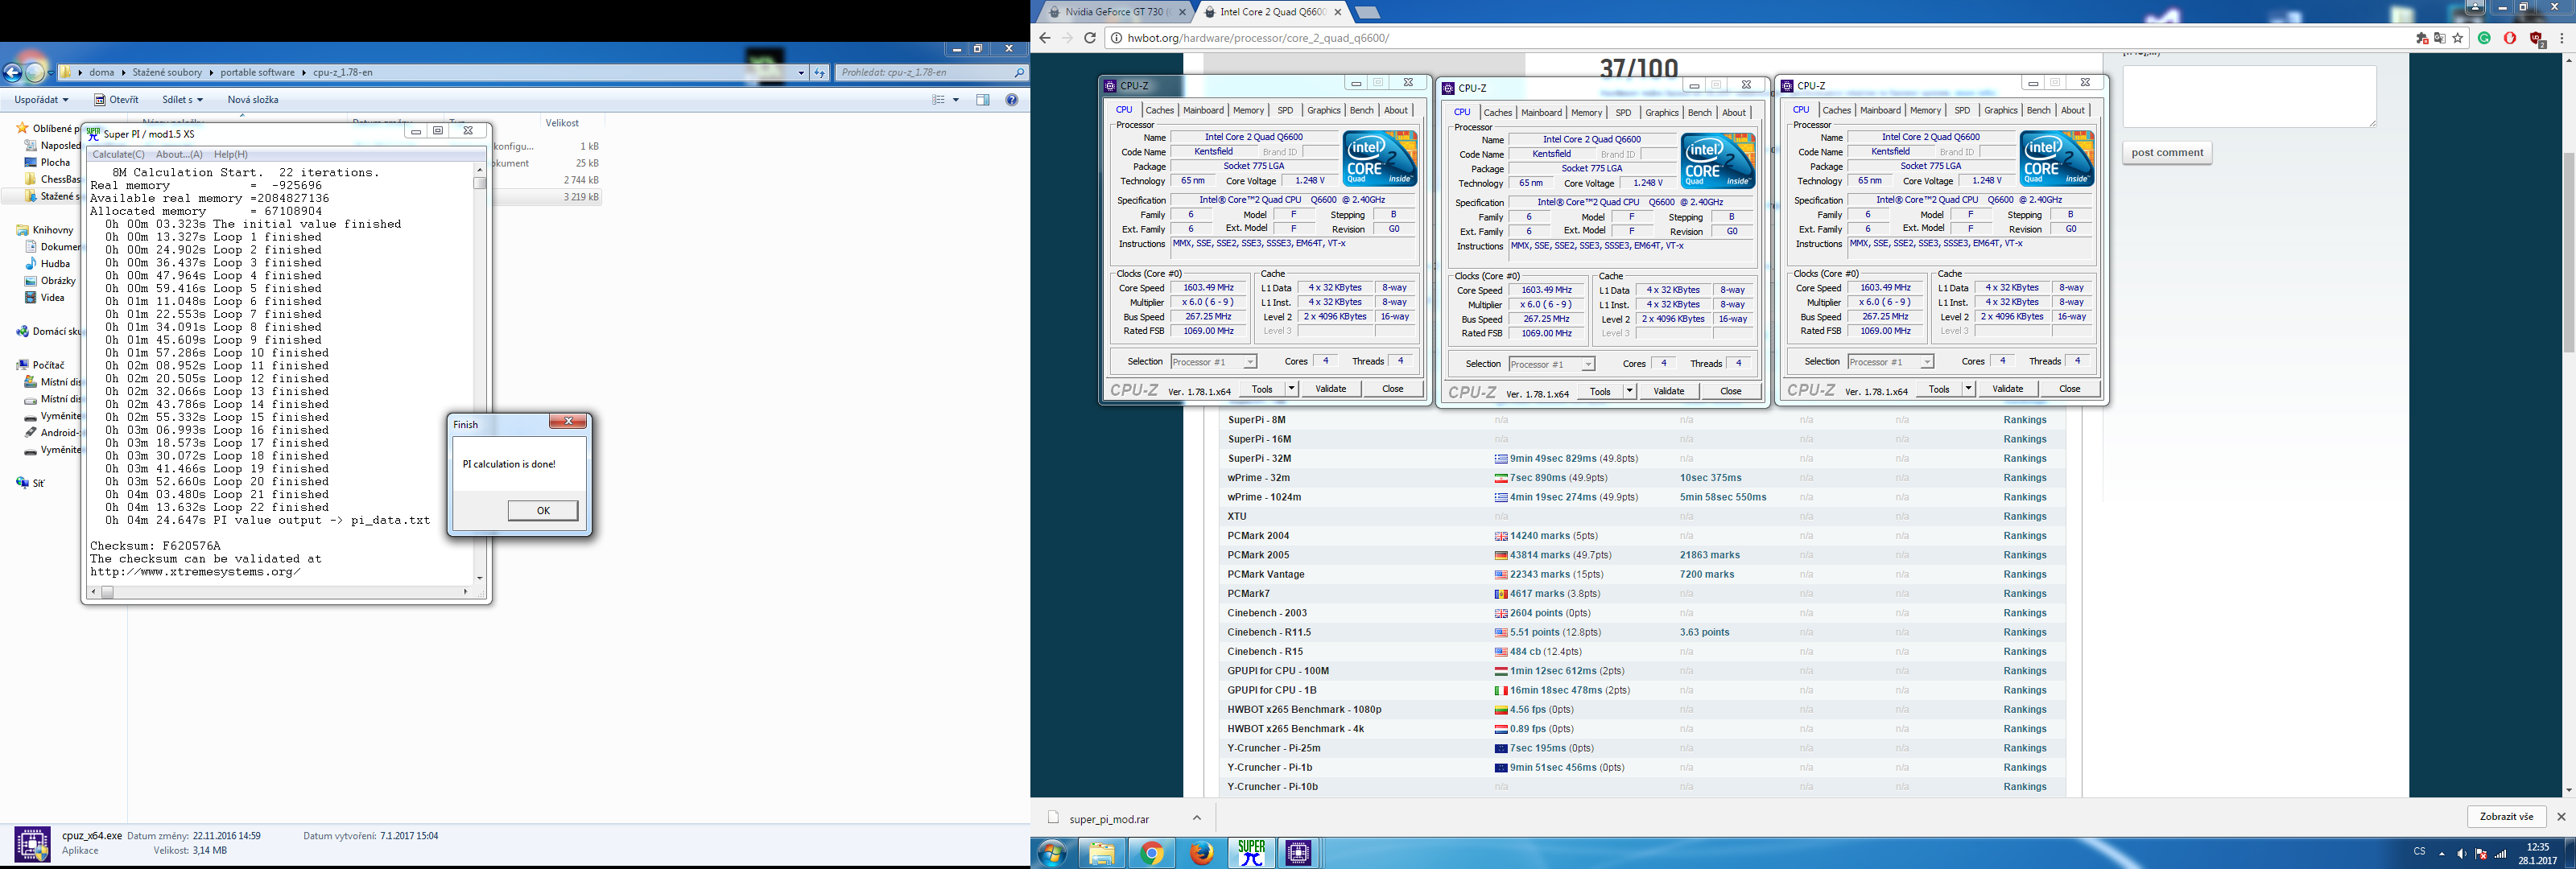Screen dimensions: 2576x869
Task: Open Processor #1 selection dropdown in left CPU-Z
Action: click(x=1249, y=362)
